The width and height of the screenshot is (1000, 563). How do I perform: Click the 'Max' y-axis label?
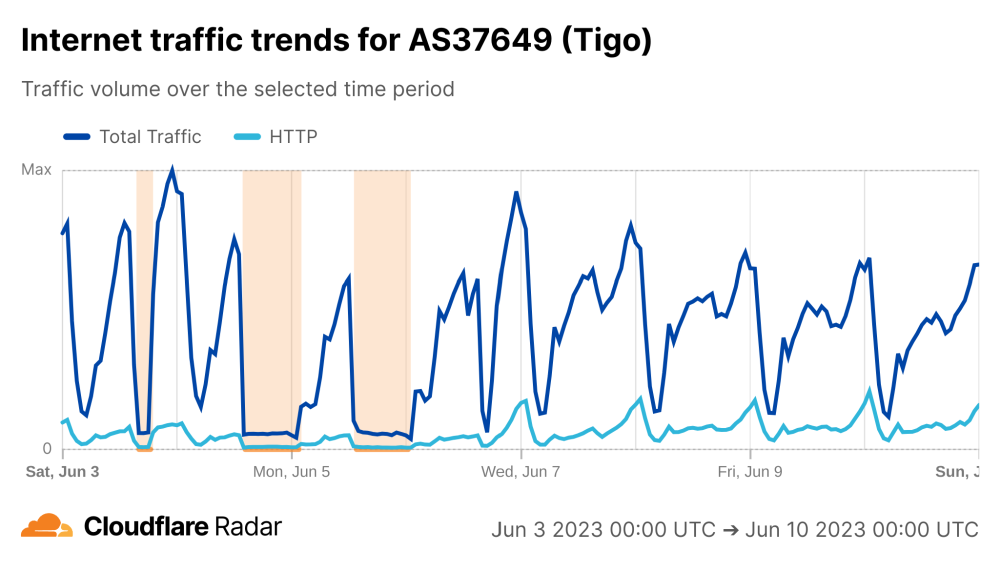point(36,170)
